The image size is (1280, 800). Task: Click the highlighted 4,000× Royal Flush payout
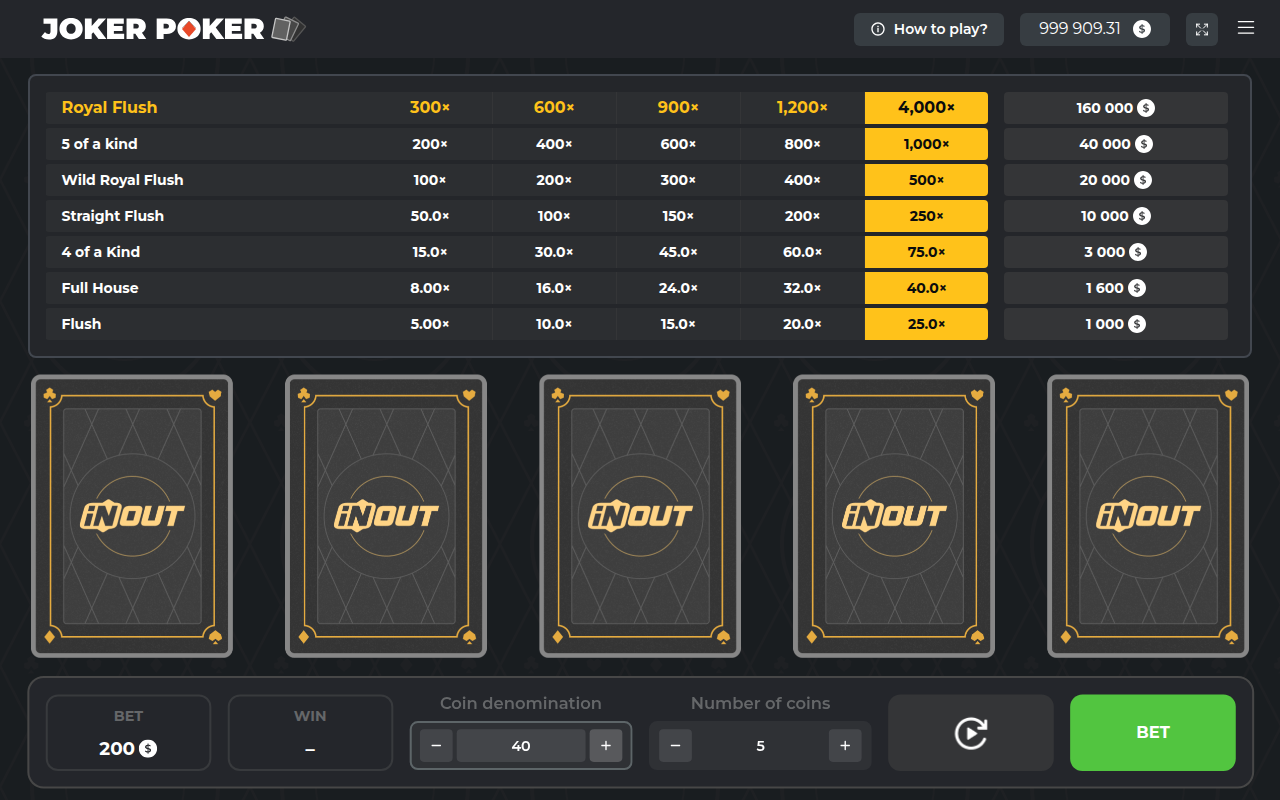coord(926,108)
